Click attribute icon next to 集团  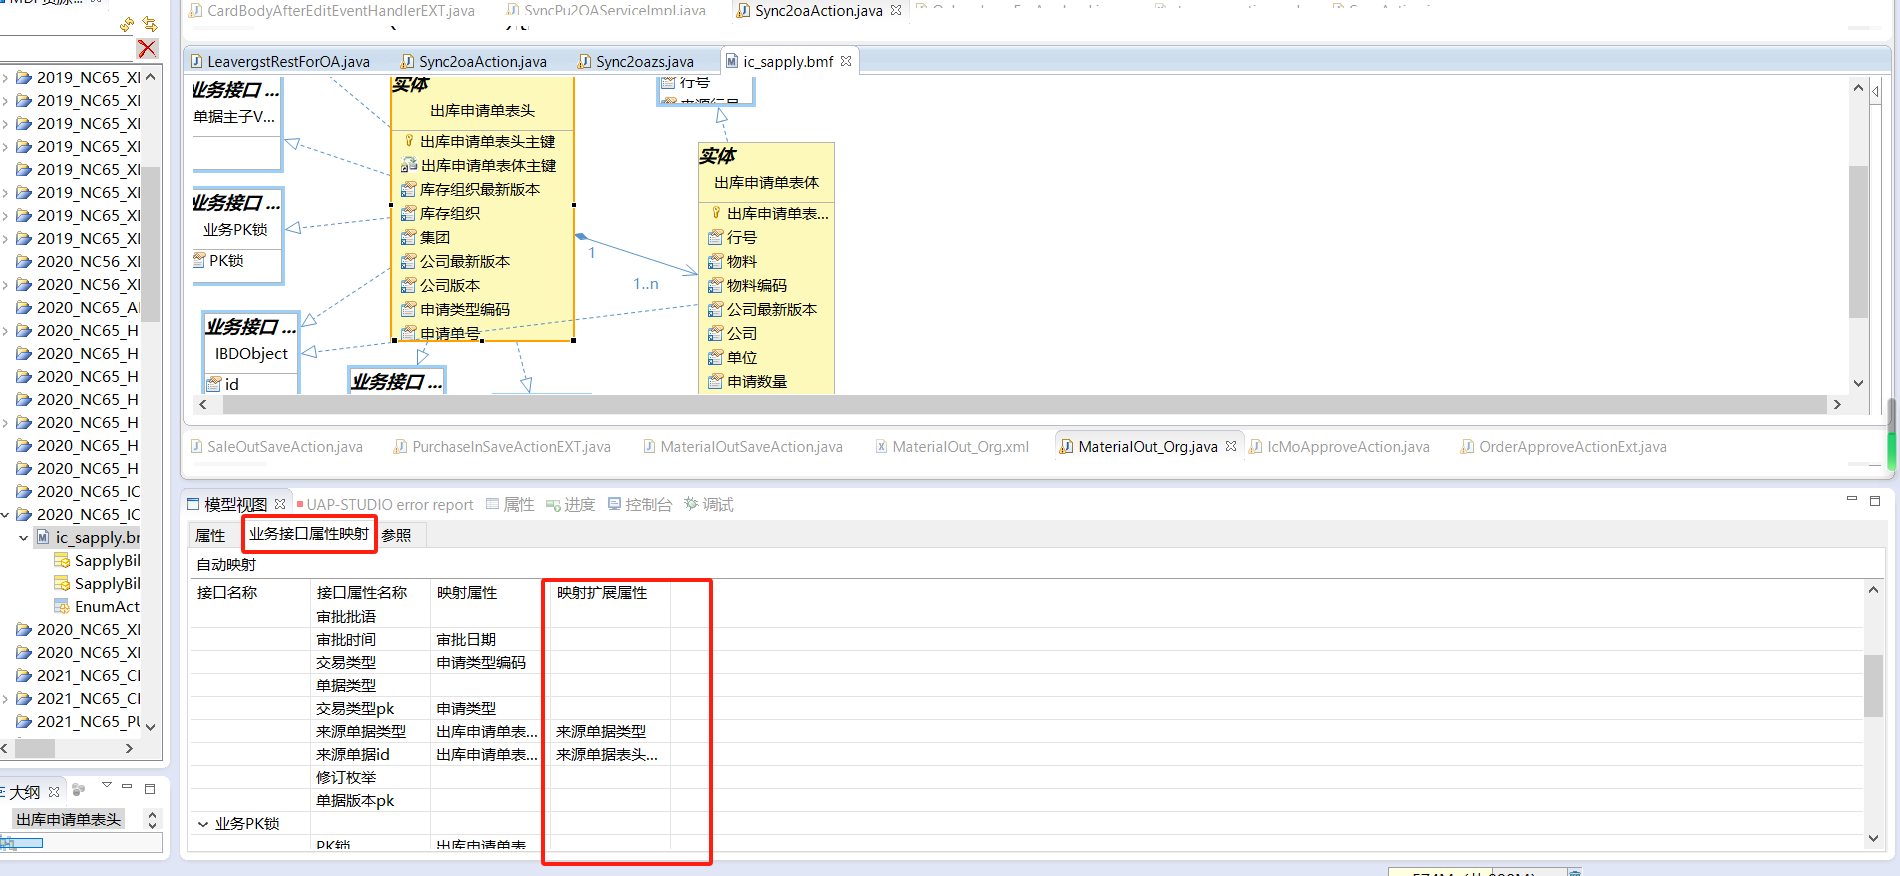408,237
